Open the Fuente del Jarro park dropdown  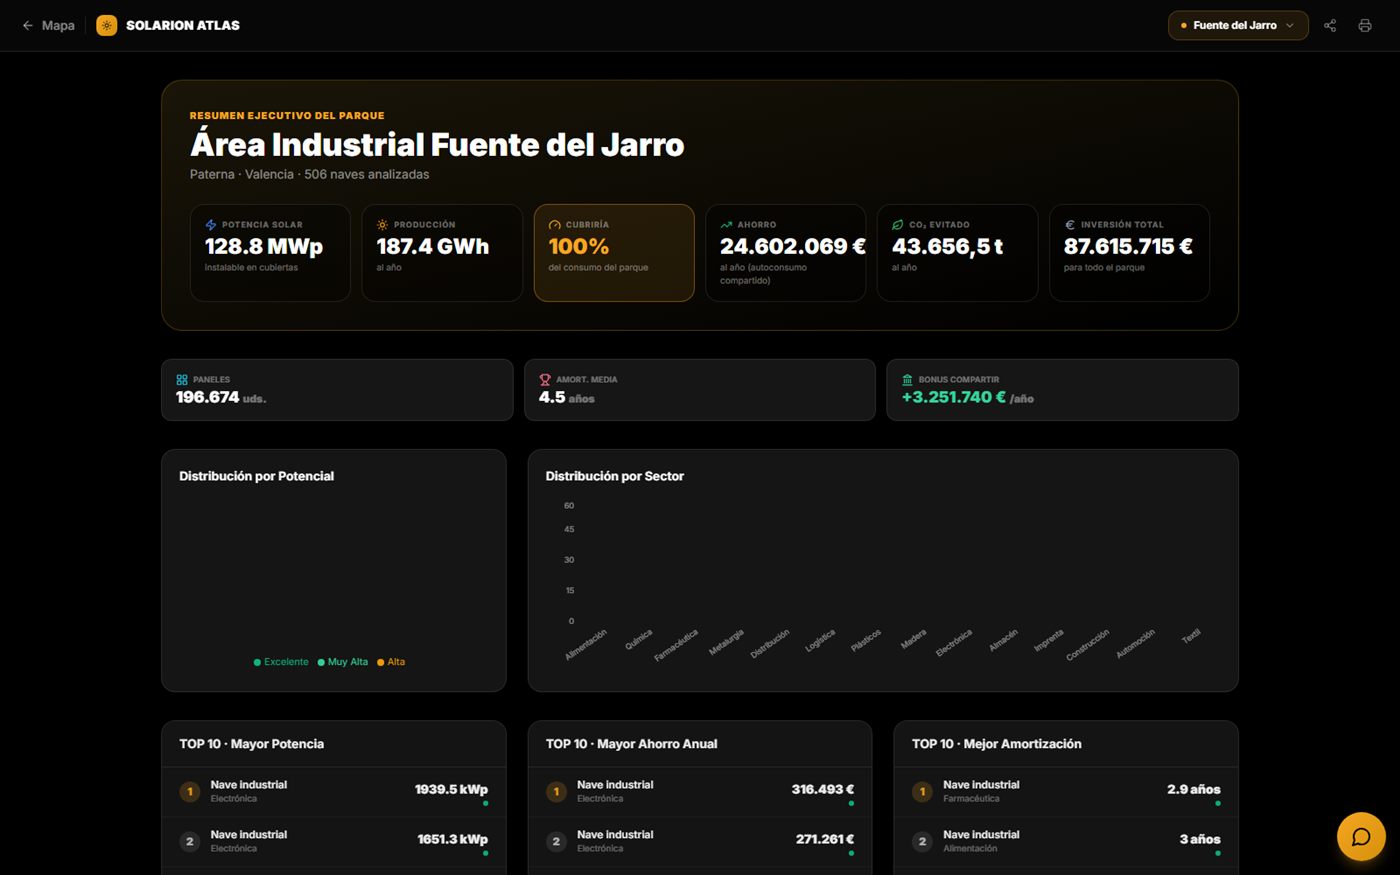click(1238, 25)
